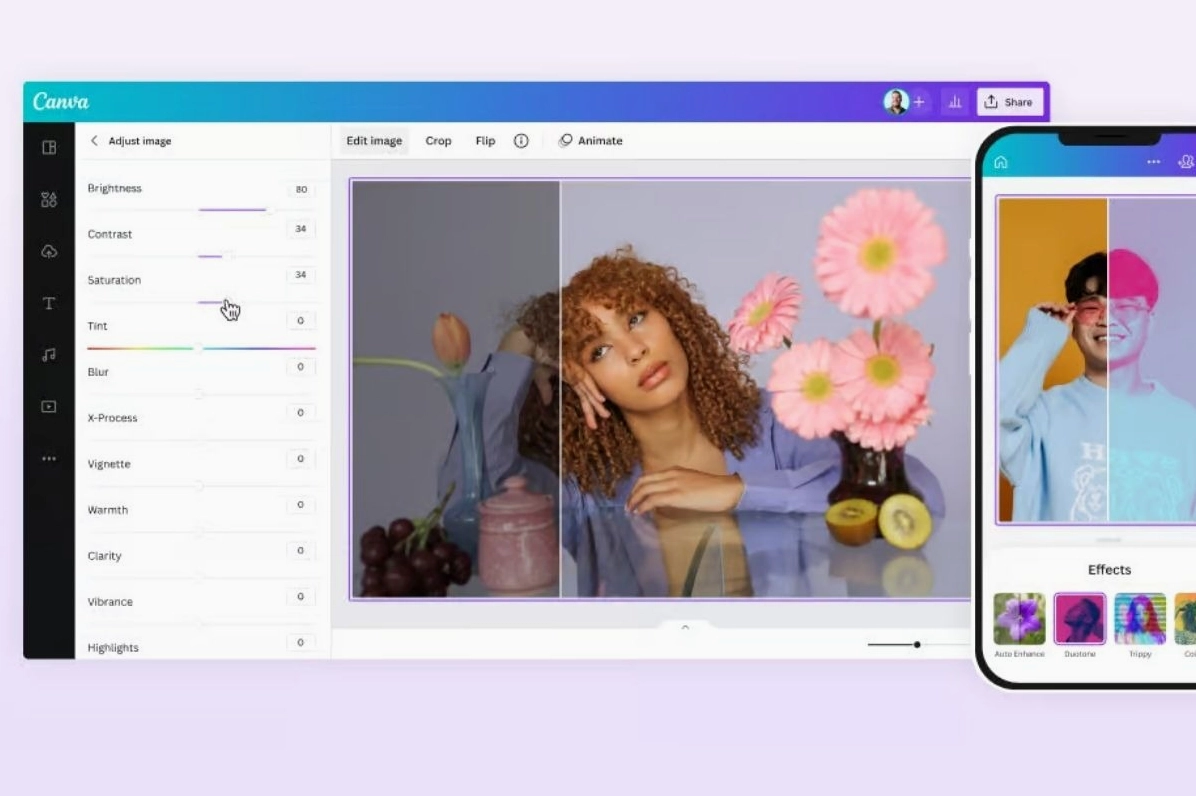
Task: Open the Elements icon in sidebar
Action: [x=49, y=200]
